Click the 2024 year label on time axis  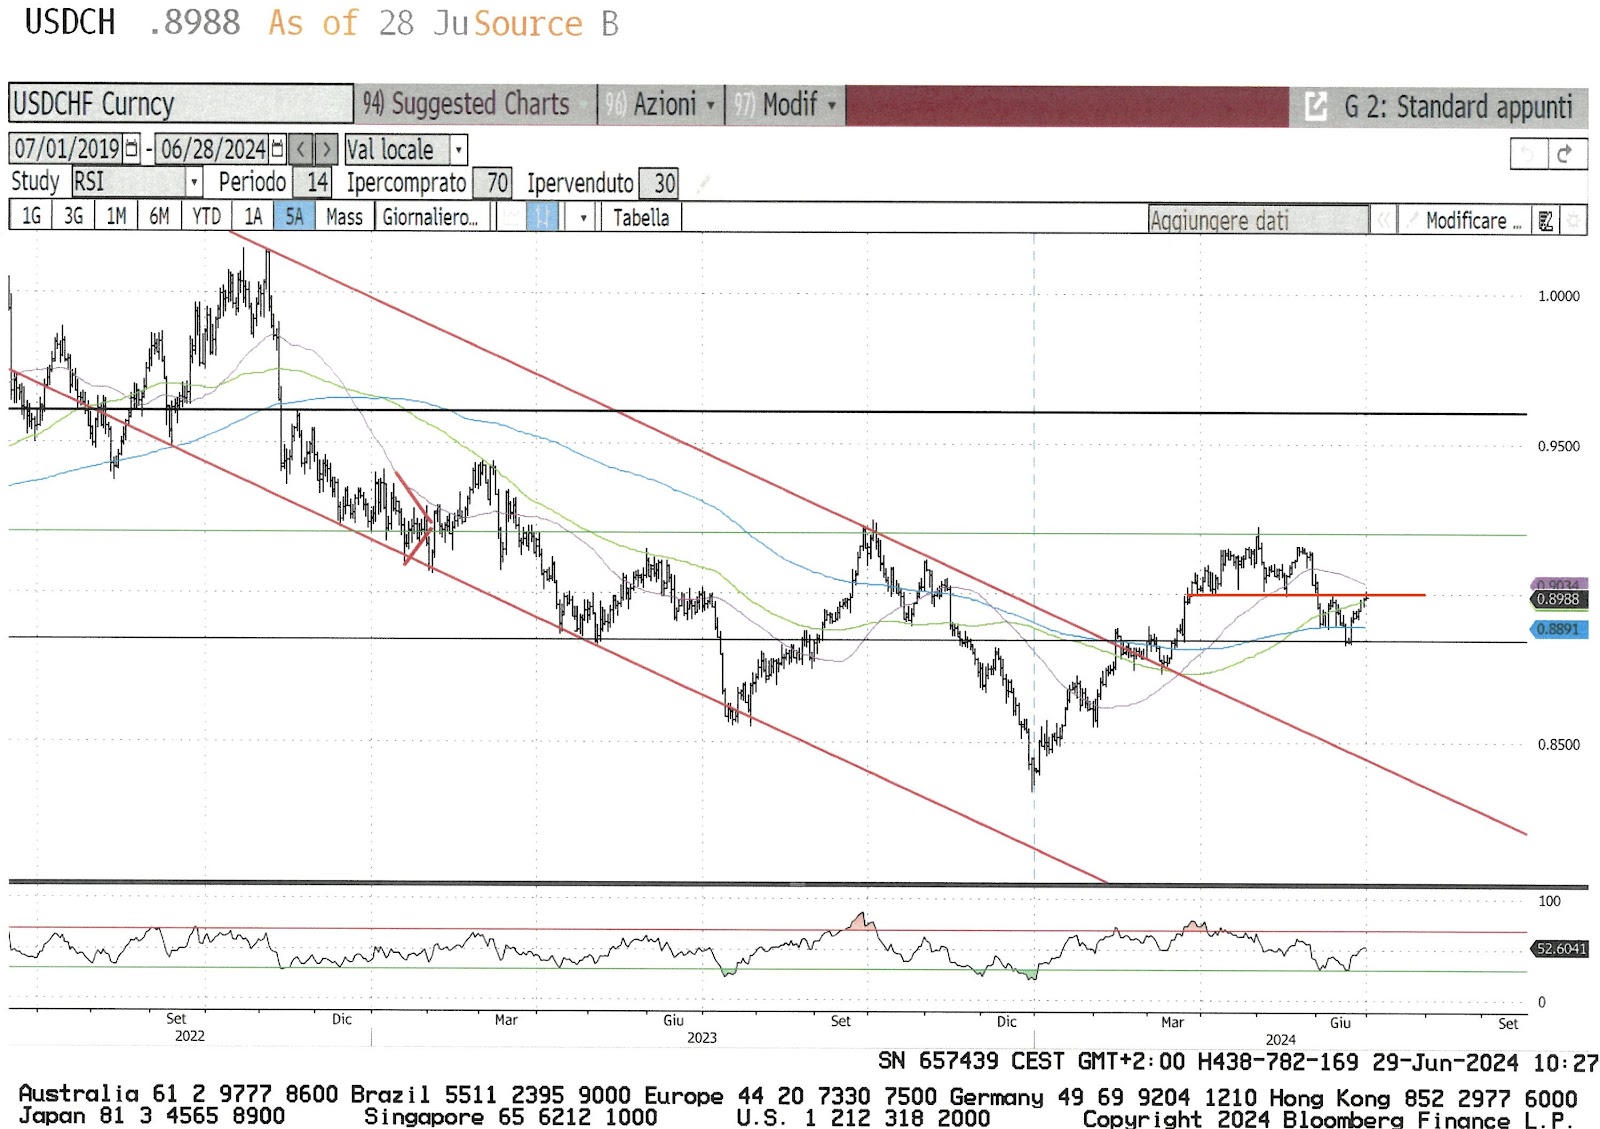click(x=1280, y=1039)
